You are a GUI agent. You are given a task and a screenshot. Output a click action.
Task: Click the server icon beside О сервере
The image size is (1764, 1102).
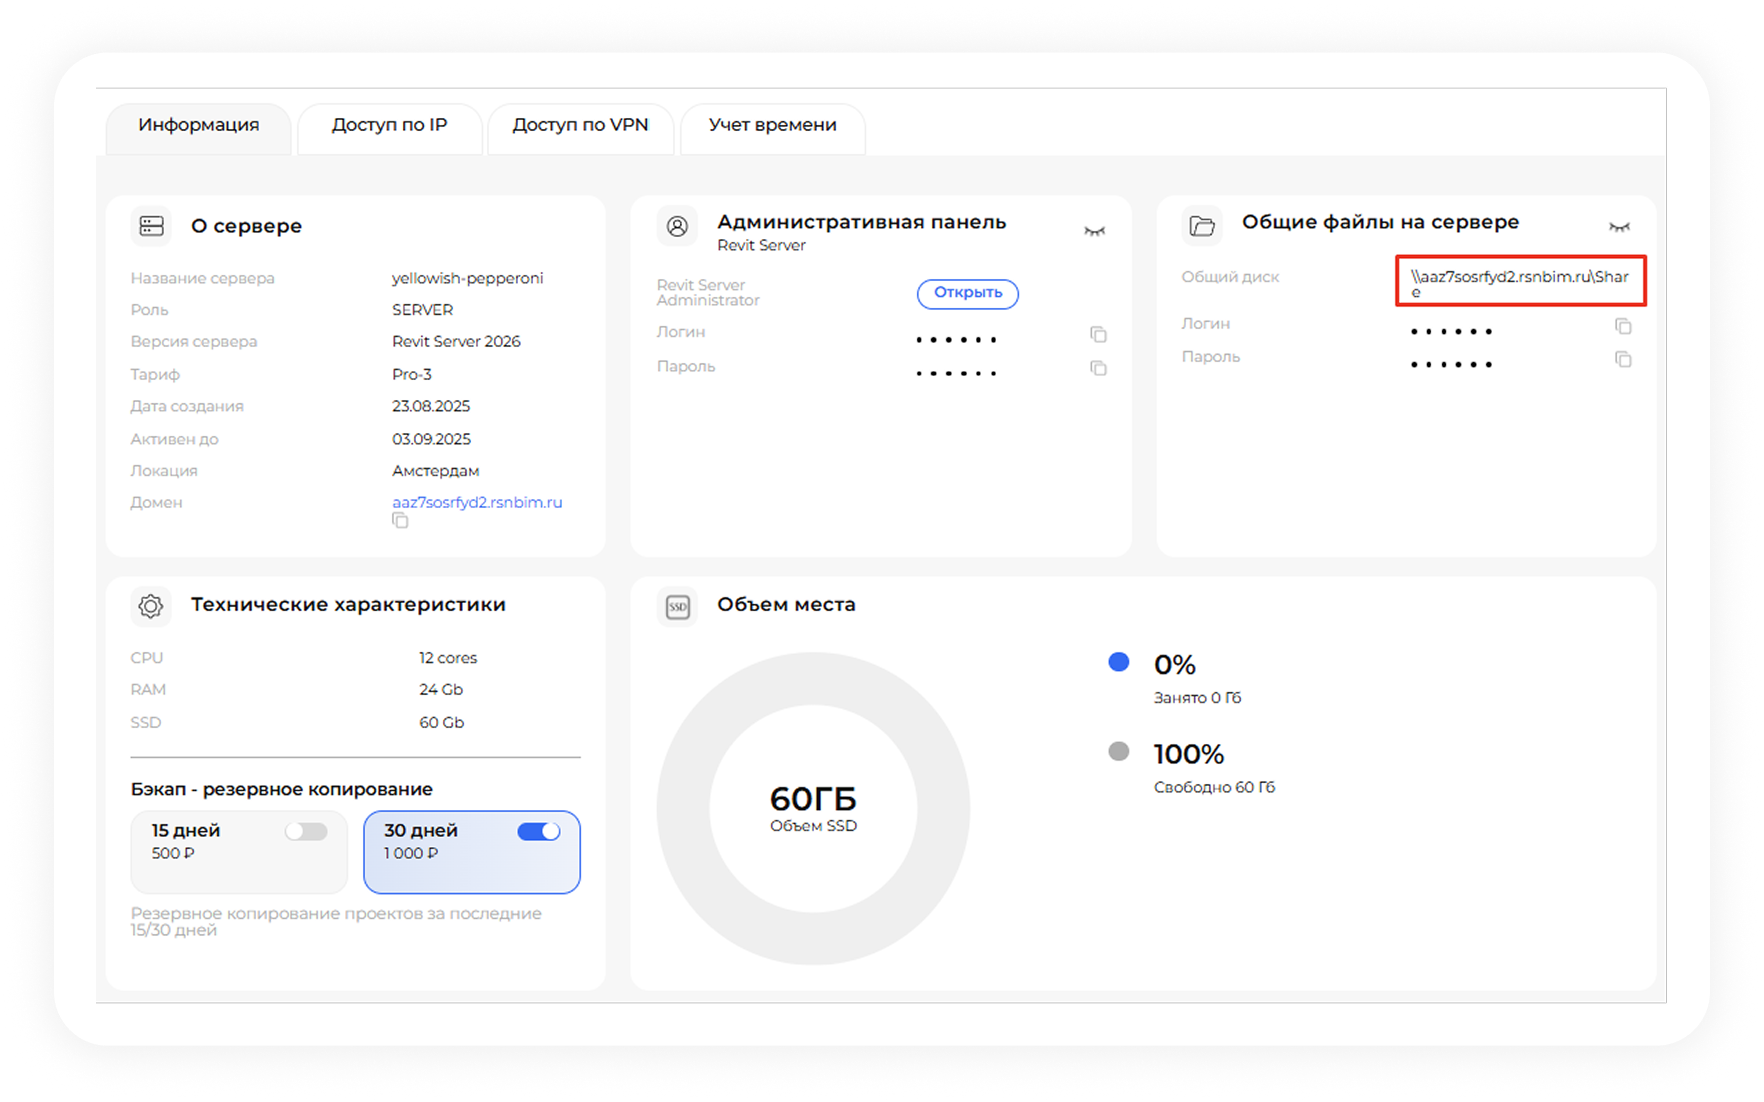[x=152, y=226]
